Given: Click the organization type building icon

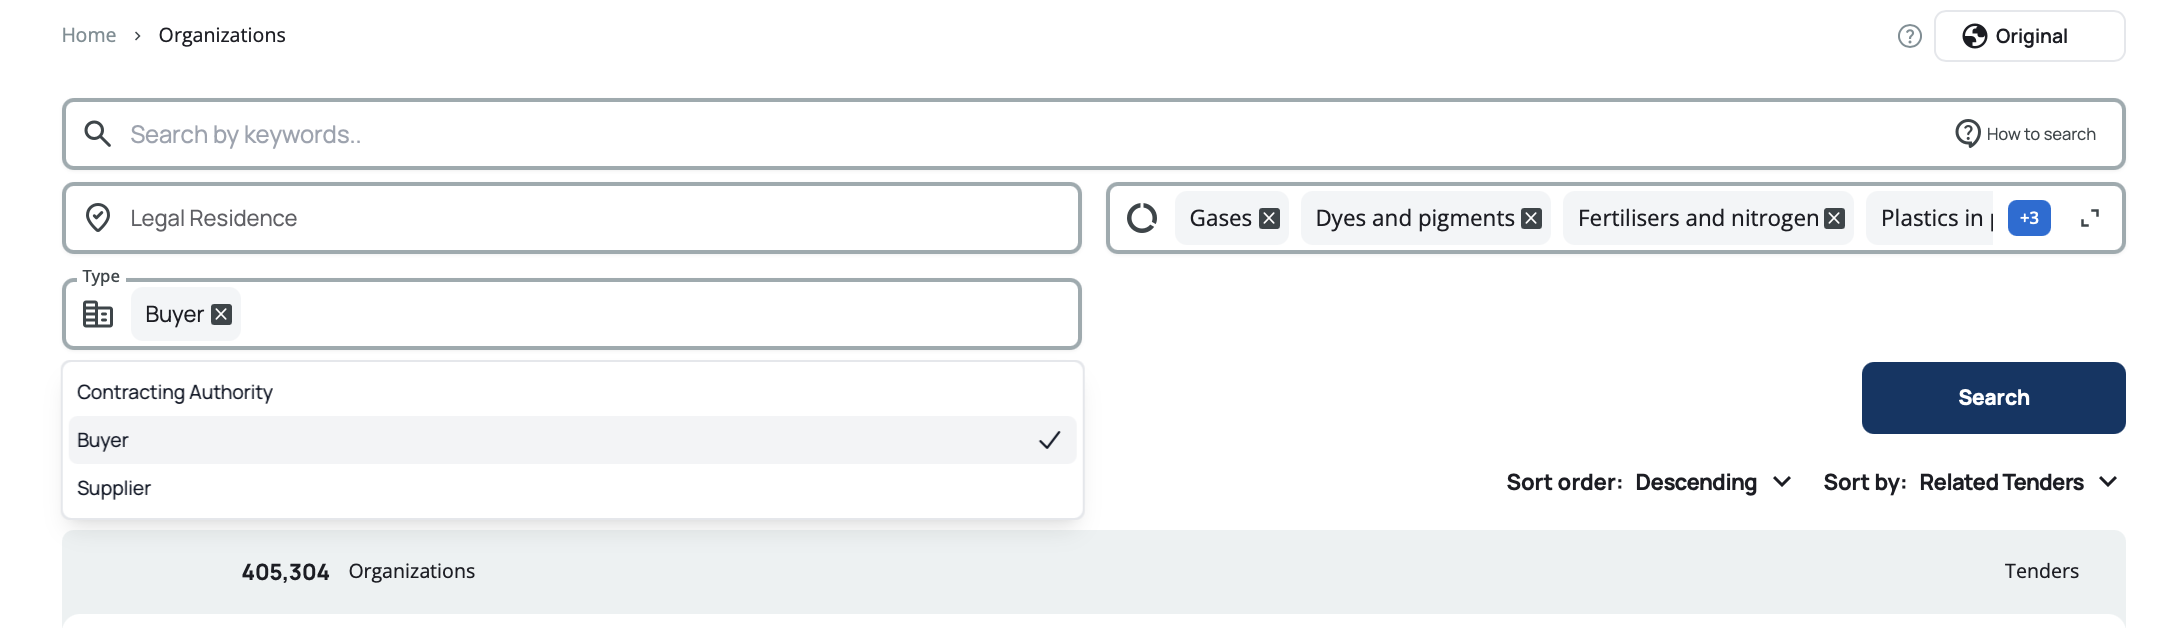Looking at the screenshot, I should click(x=98, y=314).
